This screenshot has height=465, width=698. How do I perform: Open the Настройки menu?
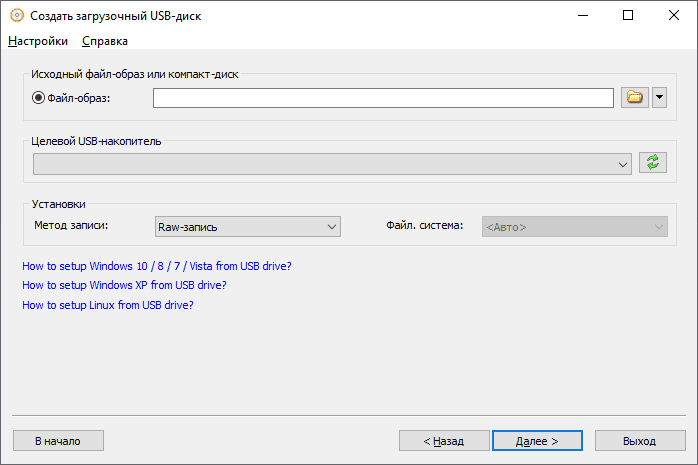click(x=38, y=41)
